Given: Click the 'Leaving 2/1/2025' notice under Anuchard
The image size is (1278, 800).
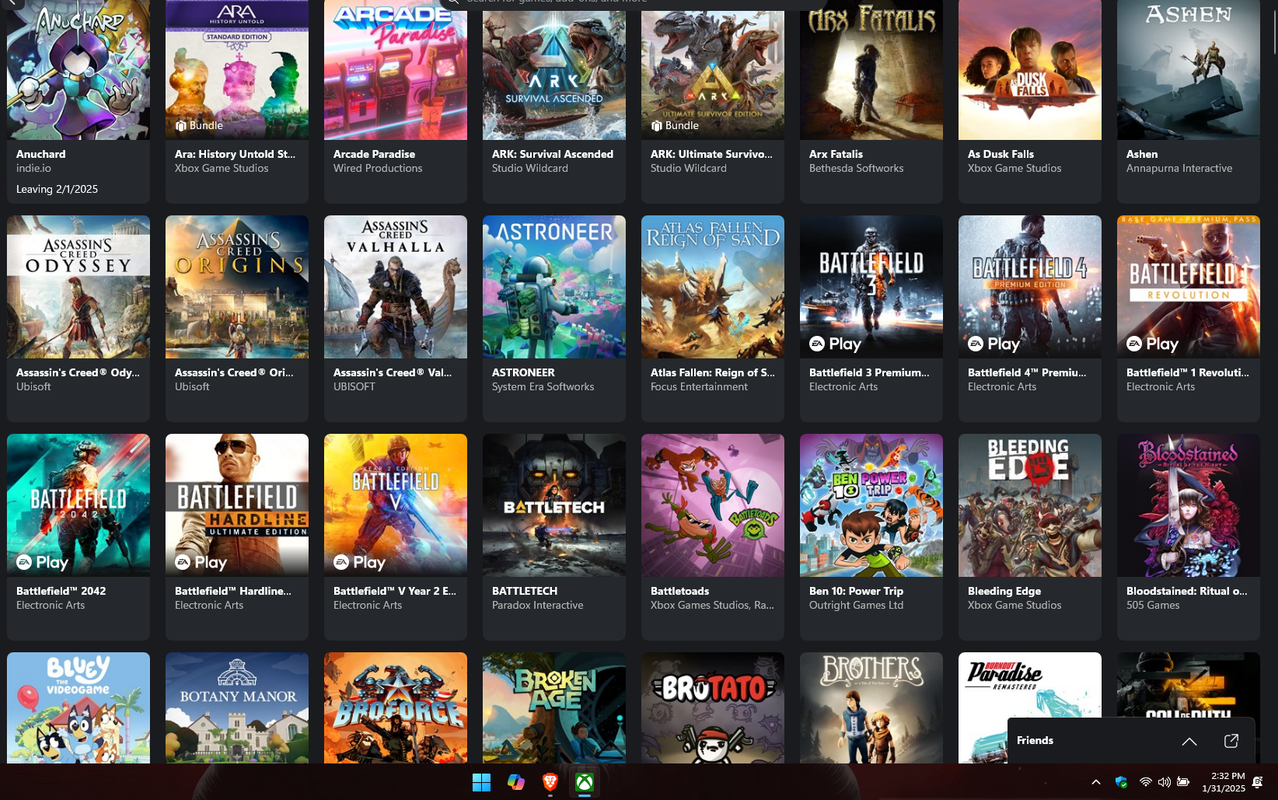Looking at the screenshot, I should [x=57, y=189].
